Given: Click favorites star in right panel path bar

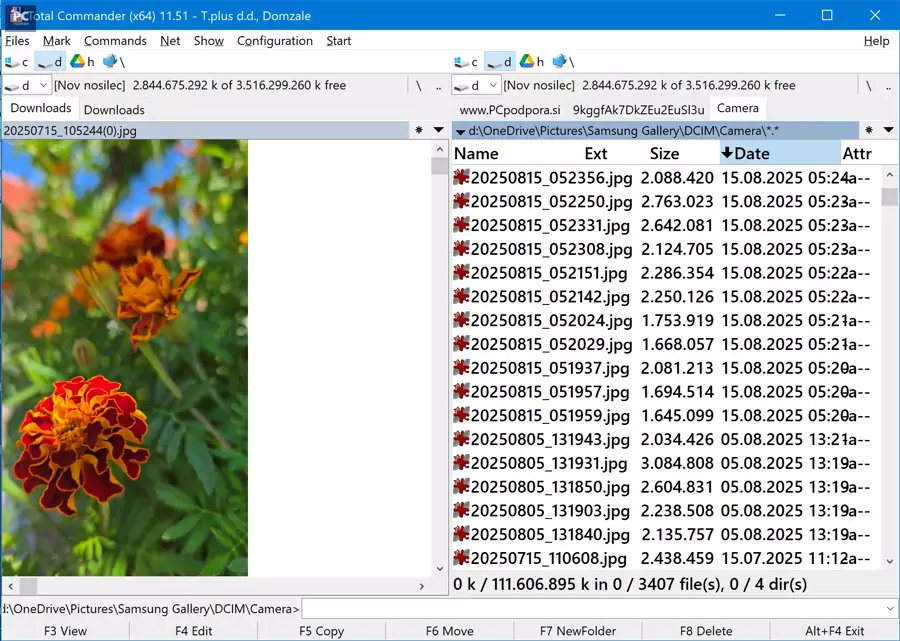Looking at the screenshot, I should coord(869,130).
